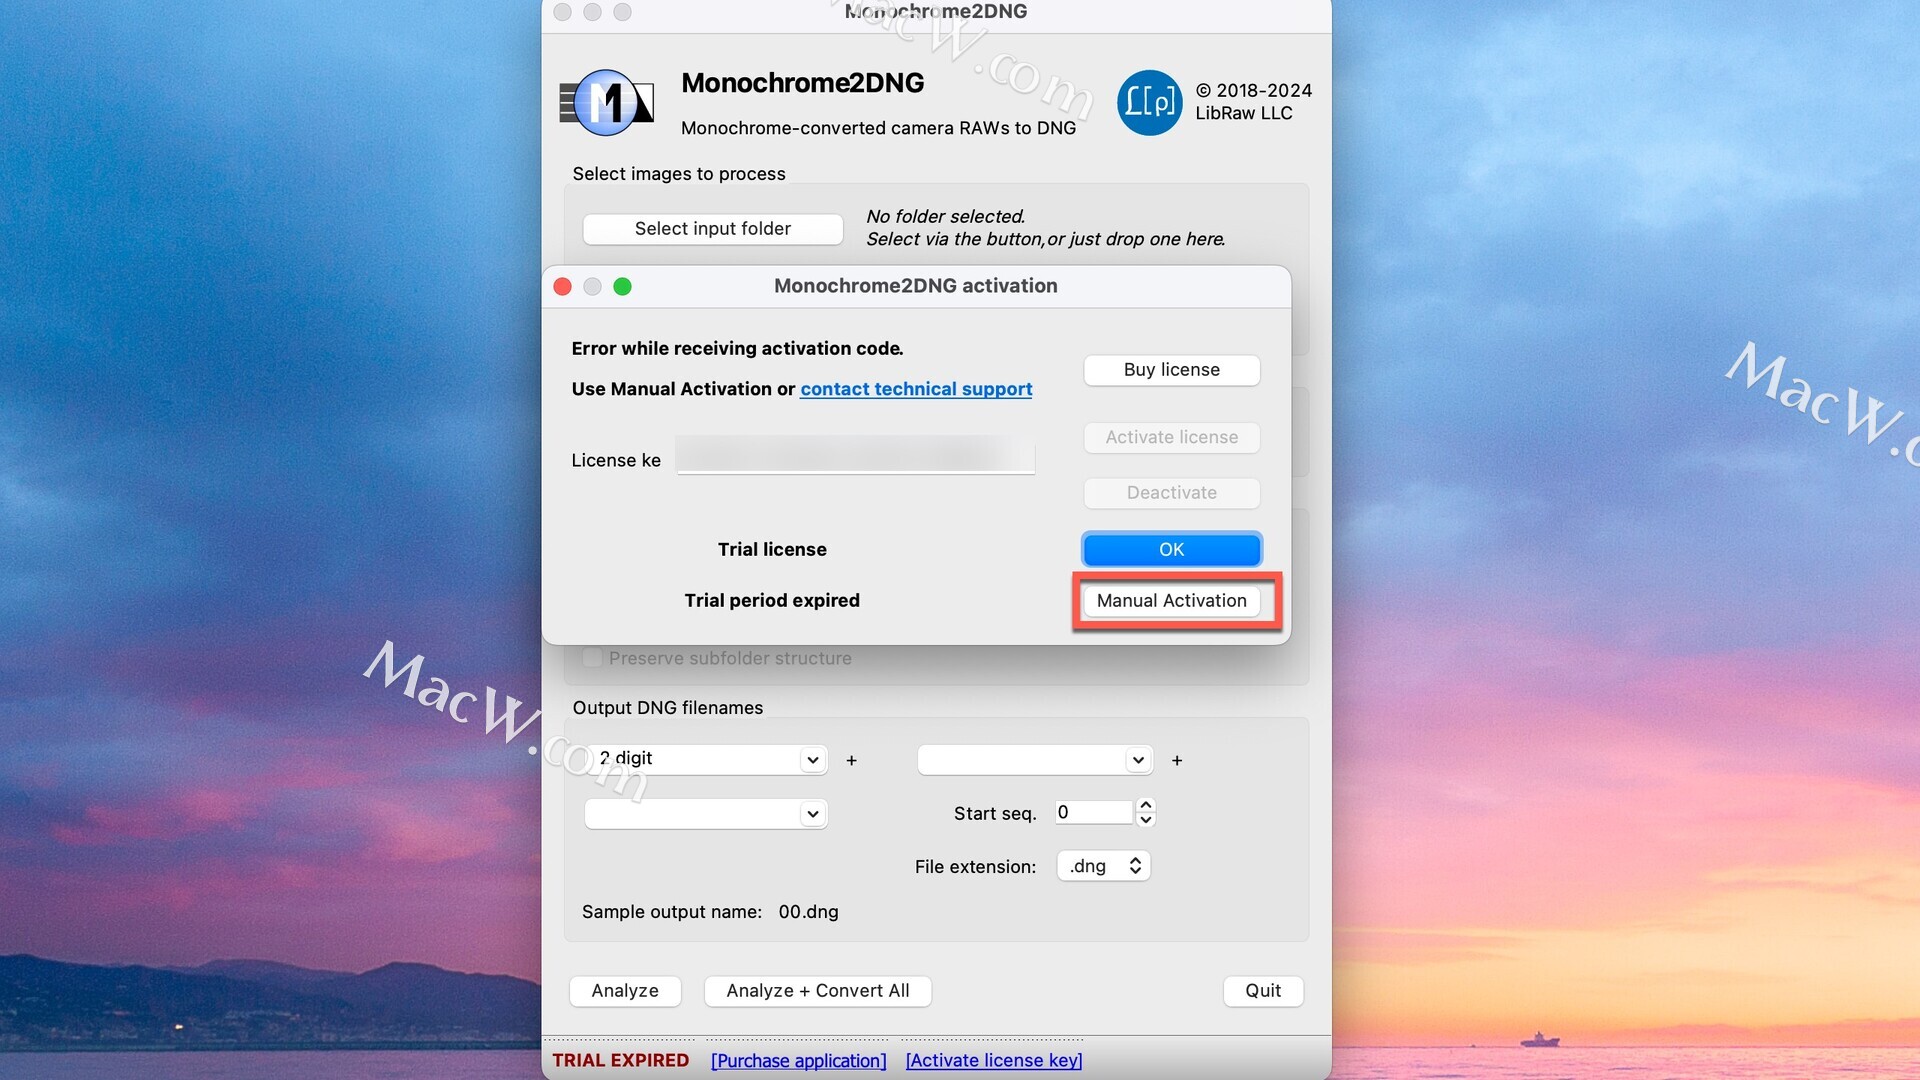Toggle Preserve subfolder structure checkbox
The image size is (1920, 1080).
(x=592, y=658)
